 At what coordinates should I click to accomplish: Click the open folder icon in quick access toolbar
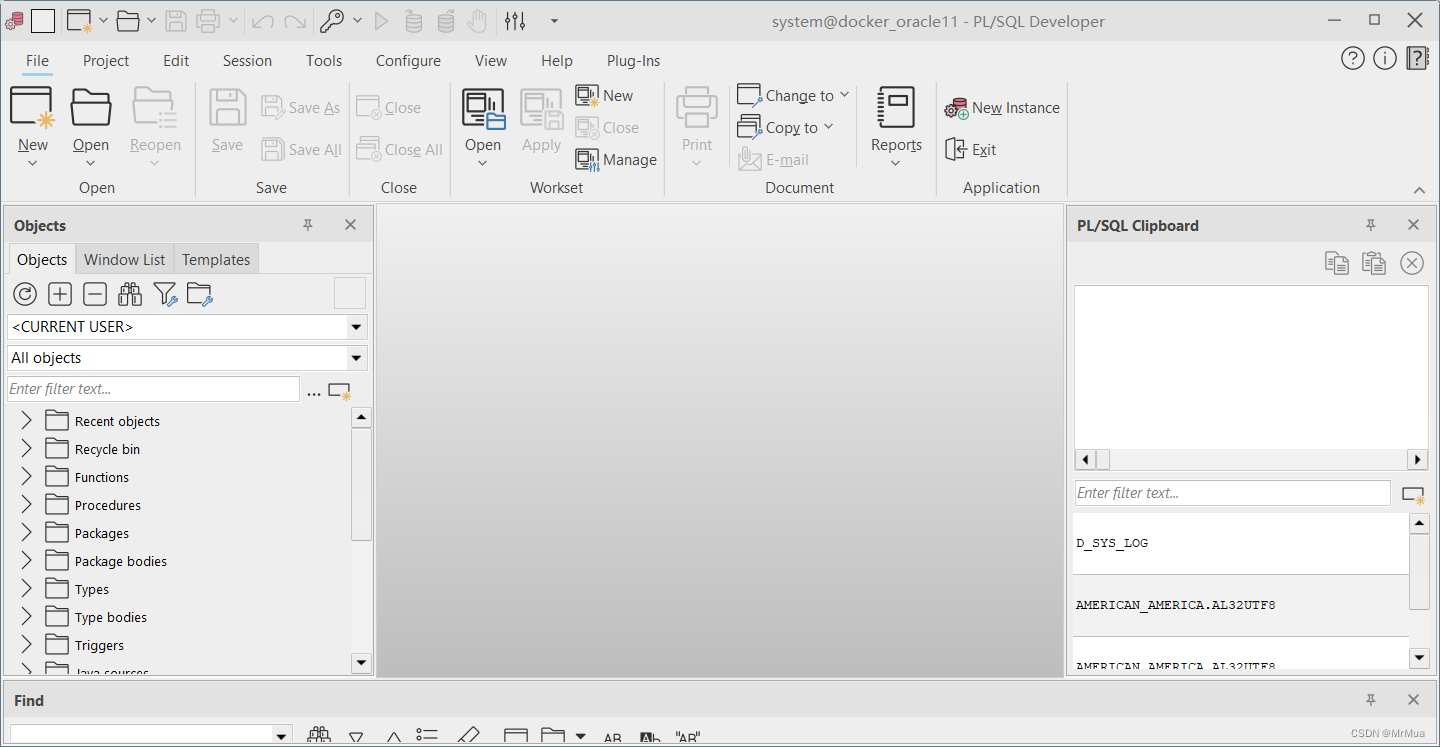(x=127, y=20)
